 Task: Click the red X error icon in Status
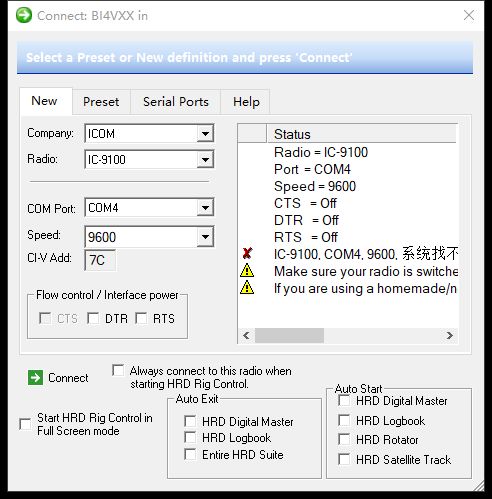coord(247,254)
